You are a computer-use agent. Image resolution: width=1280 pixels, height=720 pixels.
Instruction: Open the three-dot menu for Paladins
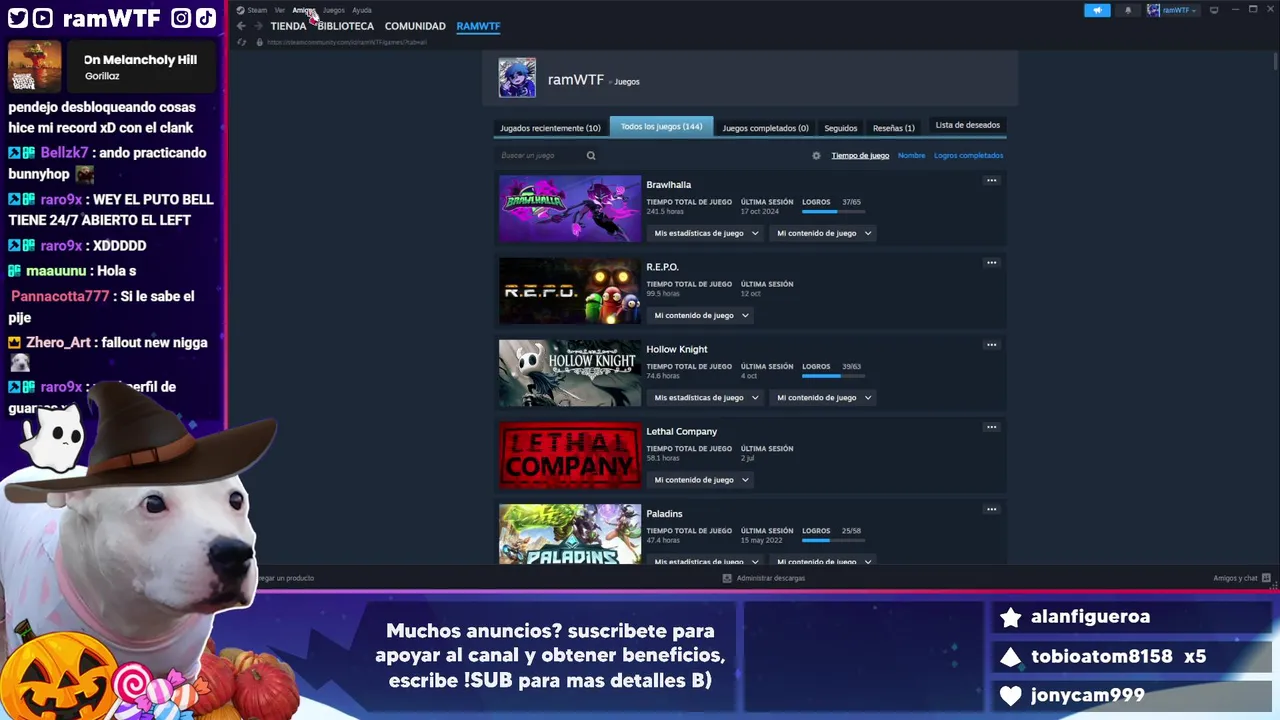click(991, 509)
